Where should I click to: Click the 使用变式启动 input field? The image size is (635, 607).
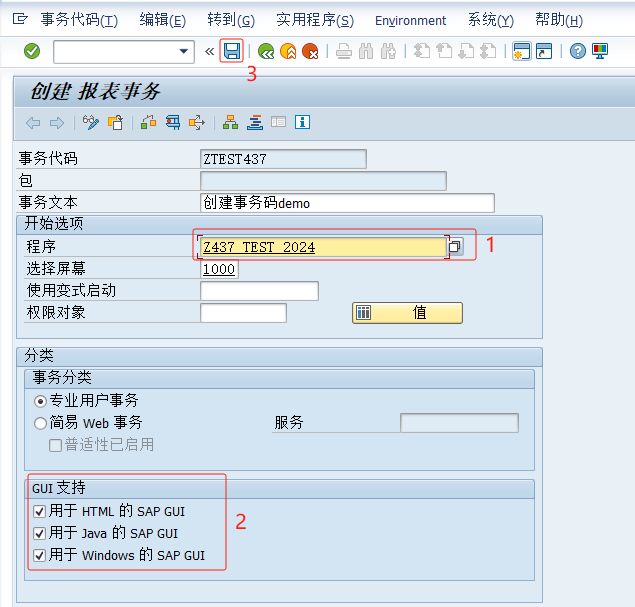tap(259, 291)
